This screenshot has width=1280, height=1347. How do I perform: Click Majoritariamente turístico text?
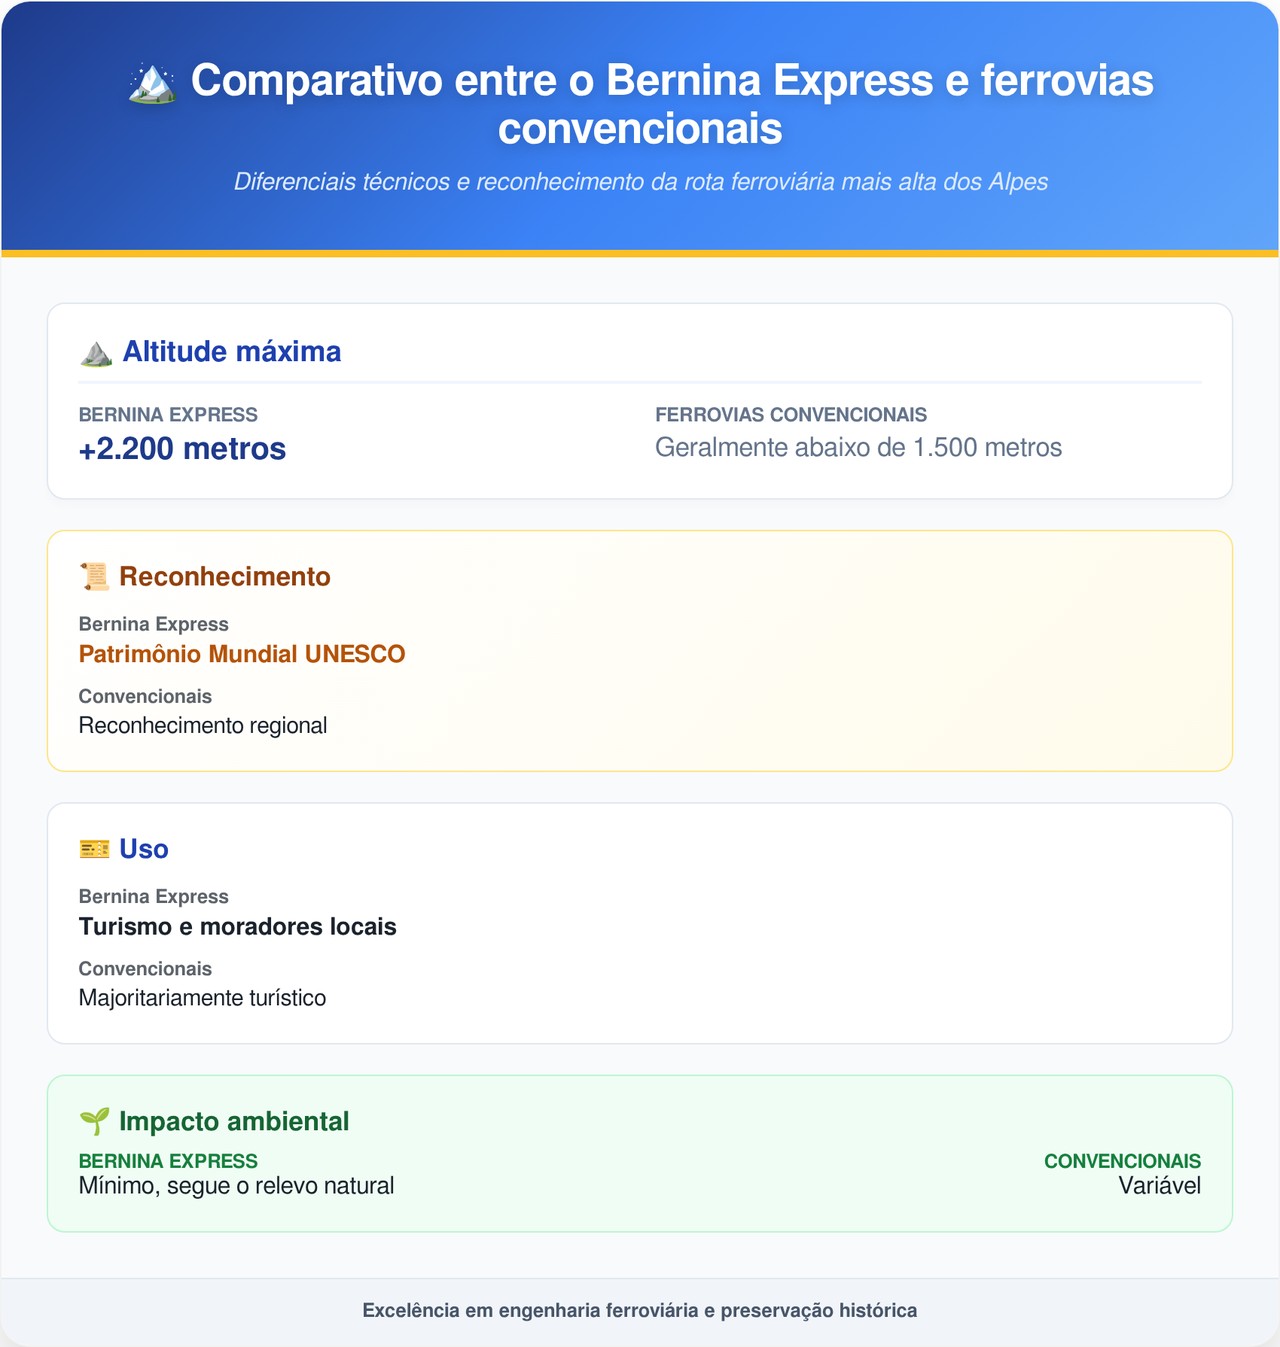(x=202, y=998)
